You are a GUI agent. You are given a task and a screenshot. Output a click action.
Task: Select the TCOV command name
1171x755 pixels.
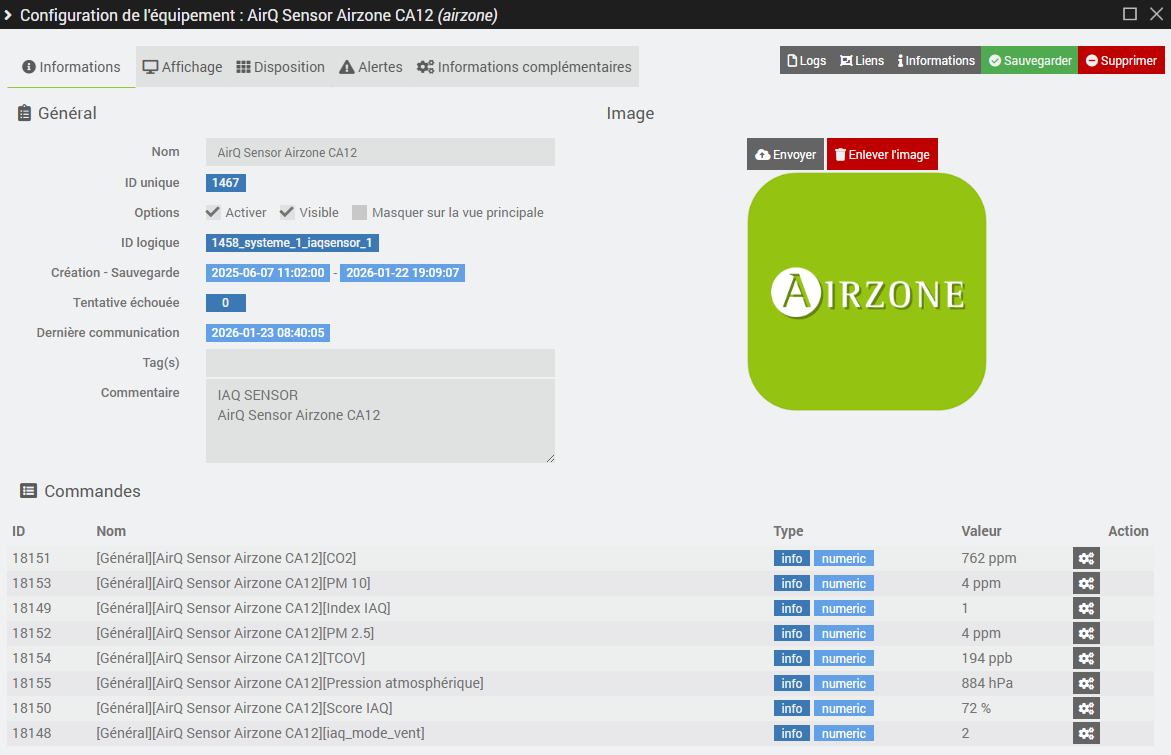click(x=231, y=659)
